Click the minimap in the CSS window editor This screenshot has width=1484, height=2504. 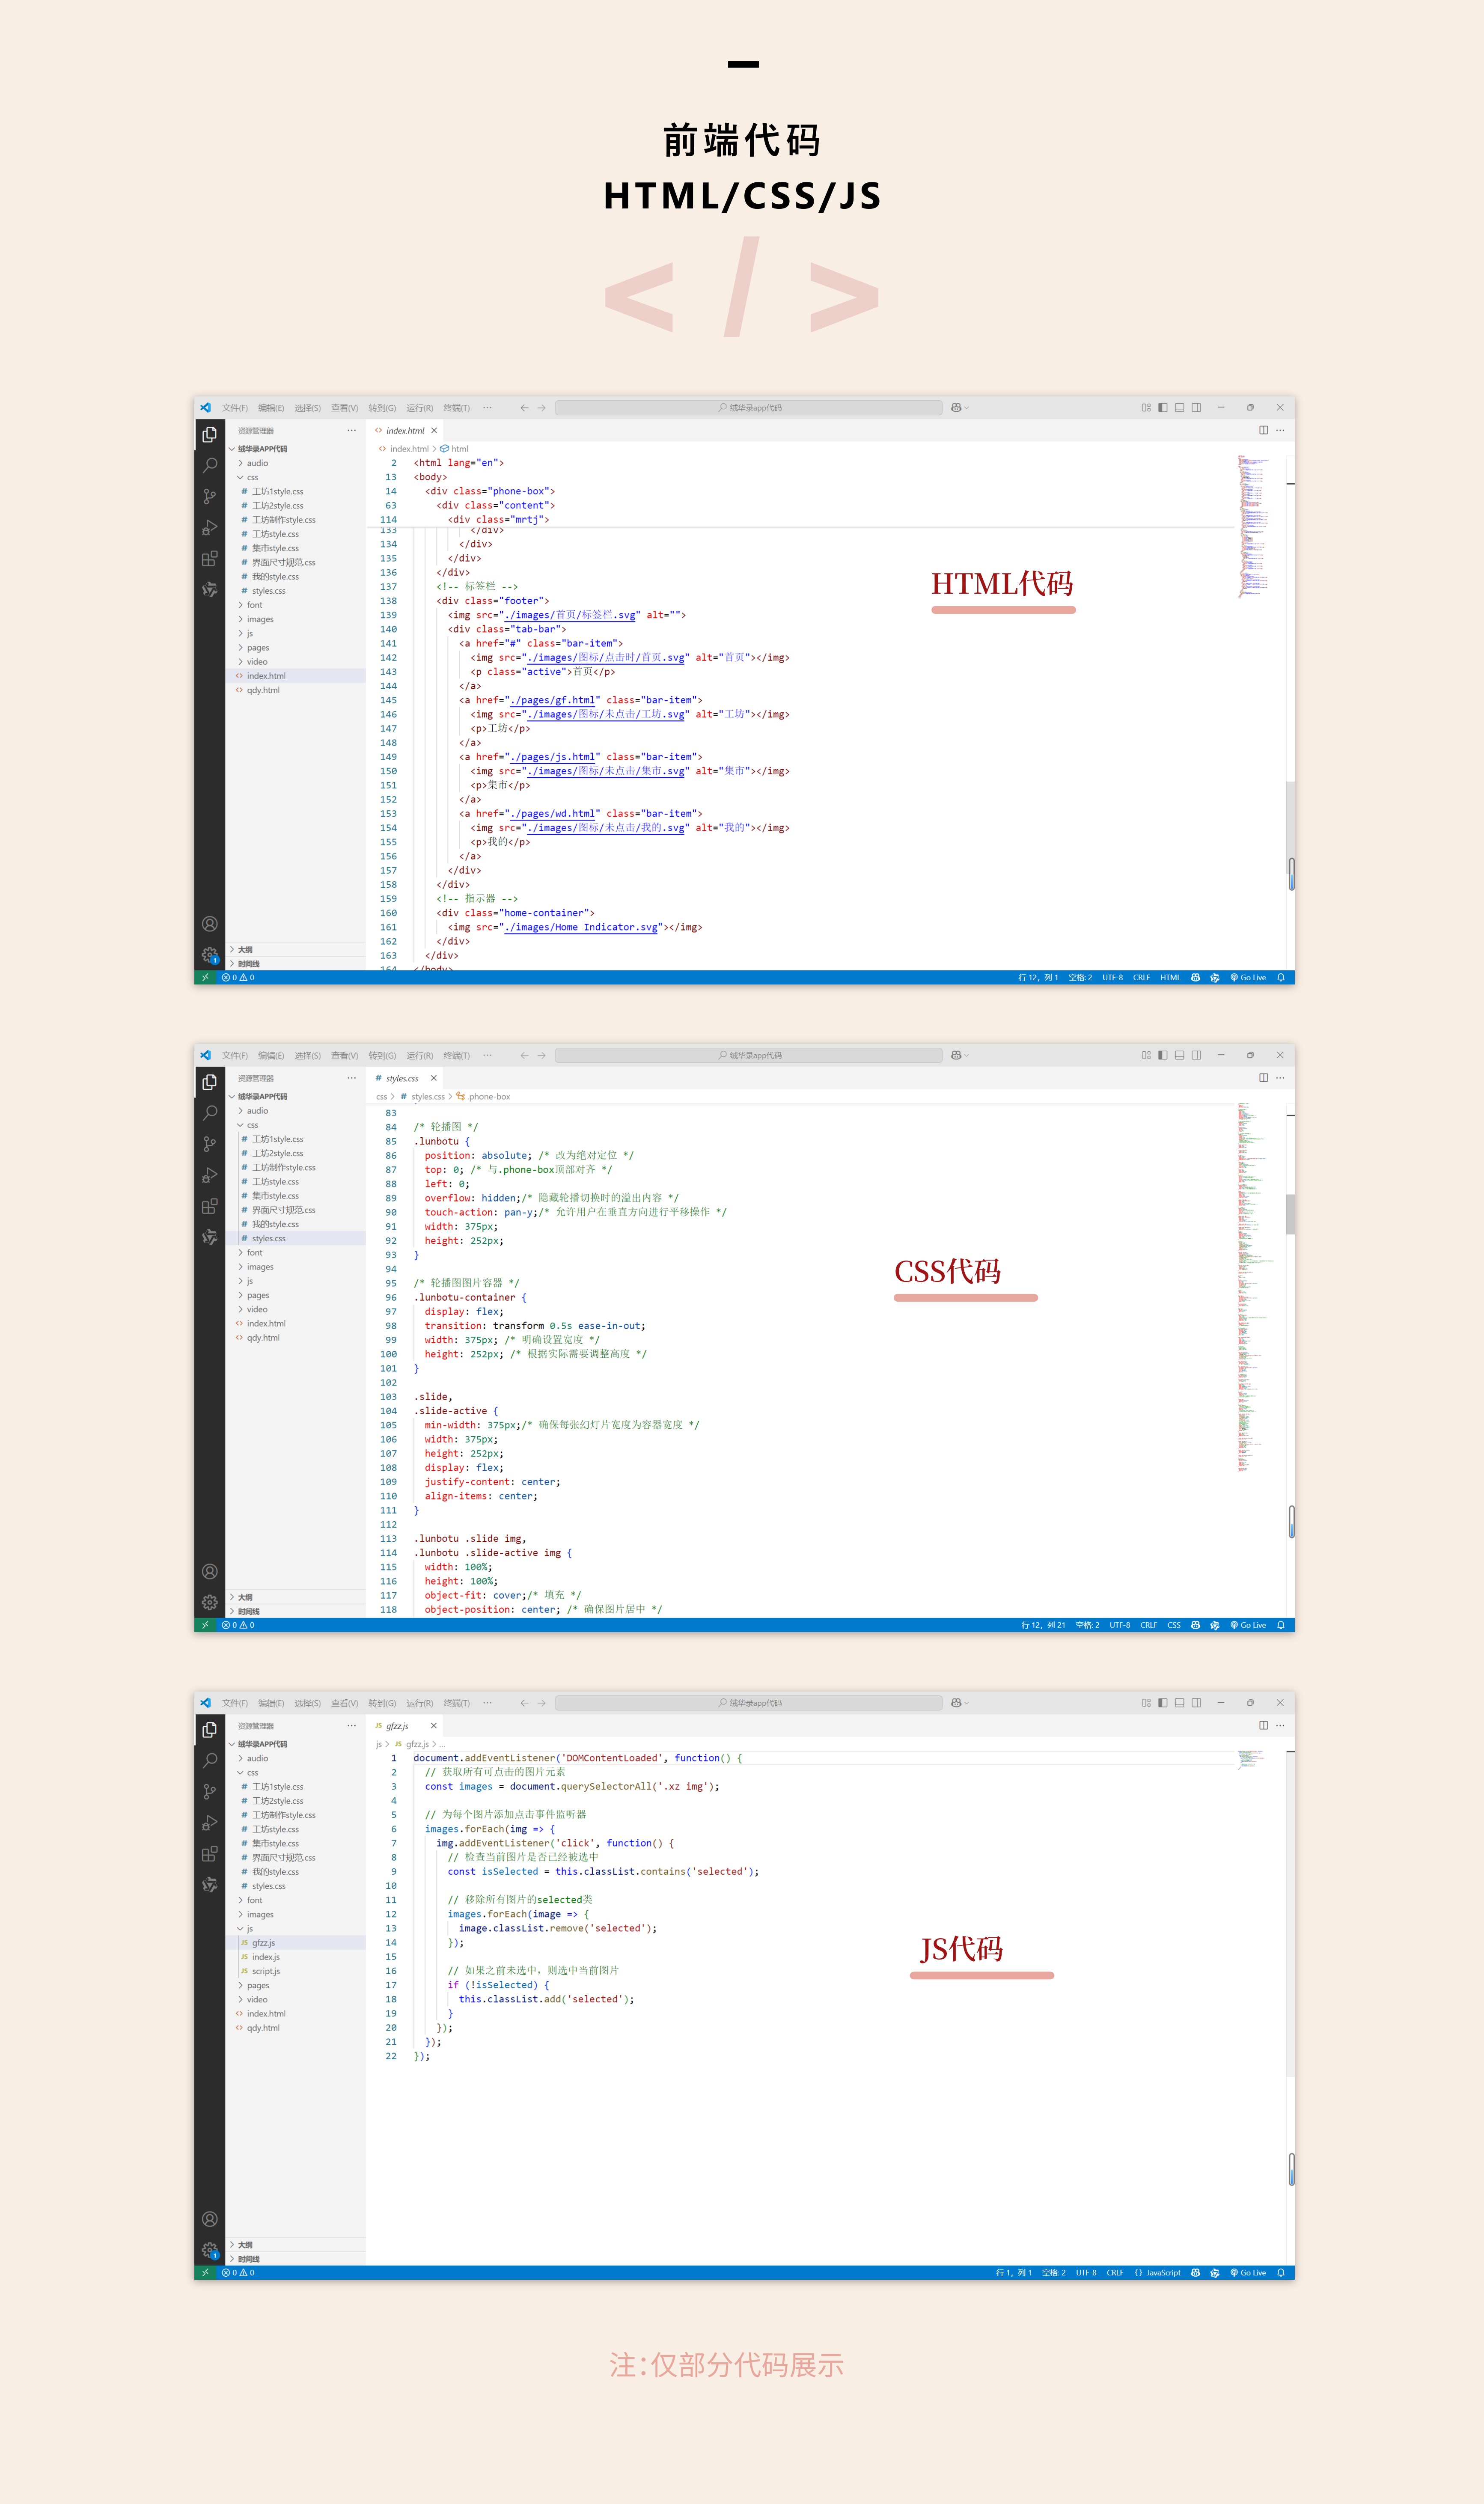click(1257, 1287)
